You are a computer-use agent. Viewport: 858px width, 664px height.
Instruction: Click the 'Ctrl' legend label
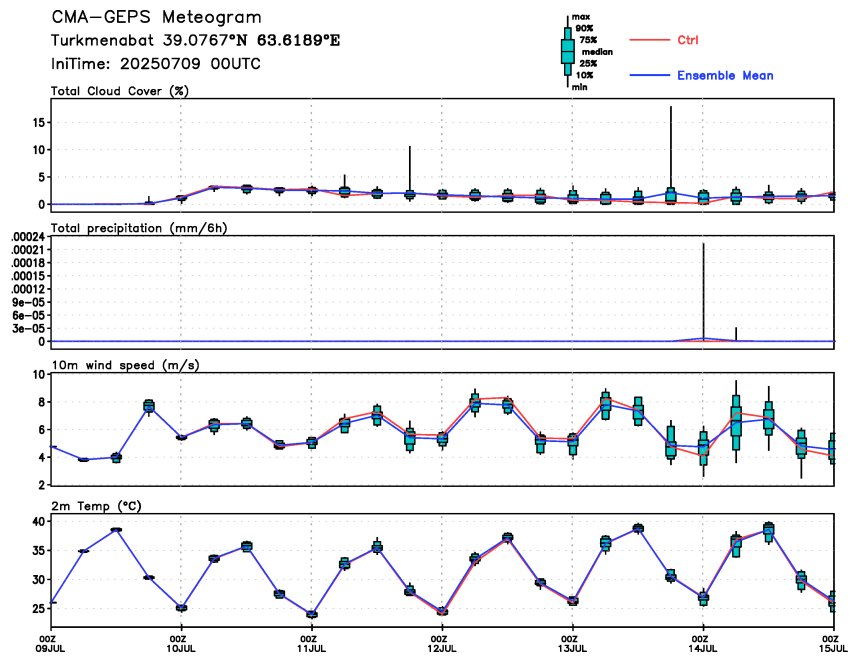[688, 40]
